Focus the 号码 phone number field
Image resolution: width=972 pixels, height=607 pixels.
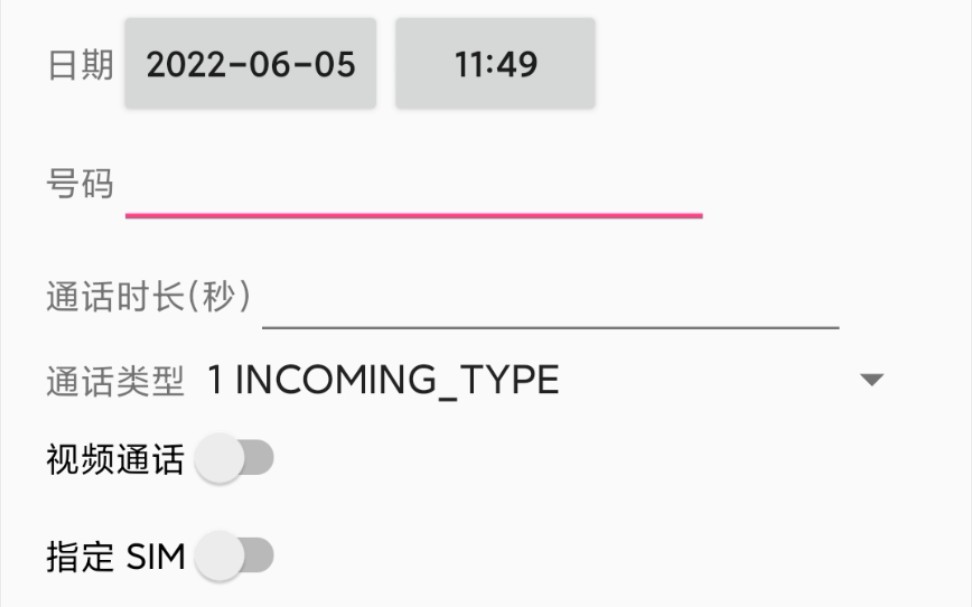(413, 187)
